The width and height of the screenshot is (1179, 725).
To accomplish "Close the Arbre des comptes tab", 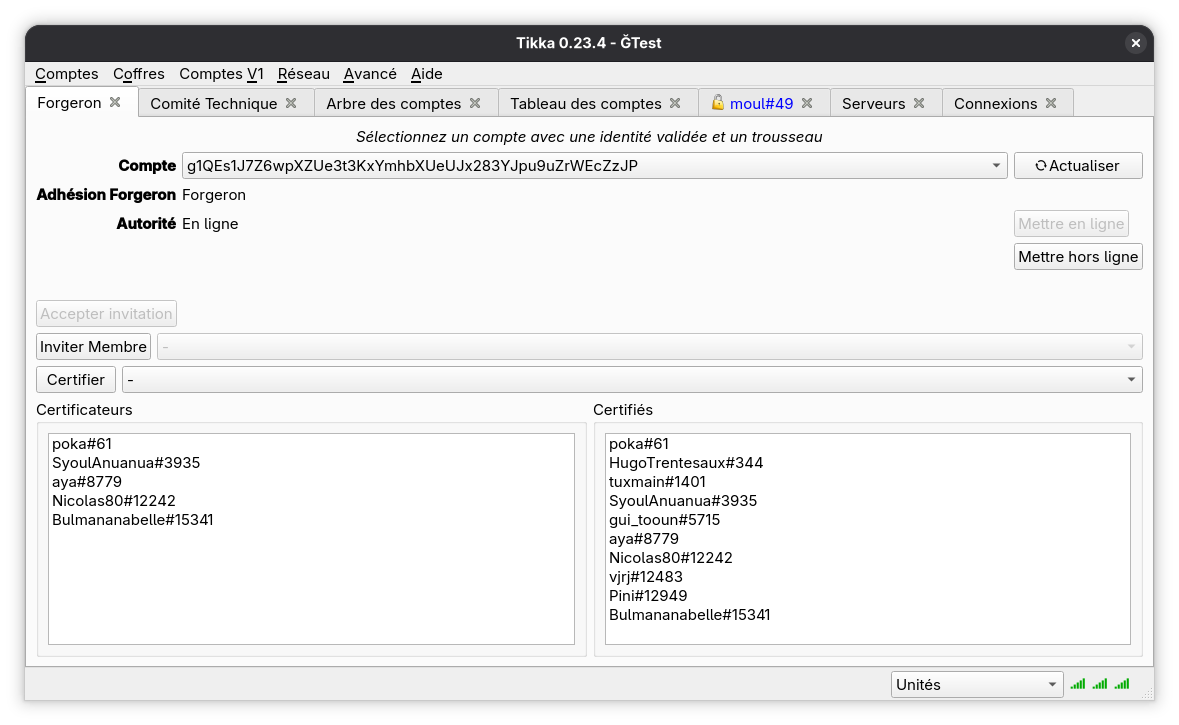I will (475, 103).
